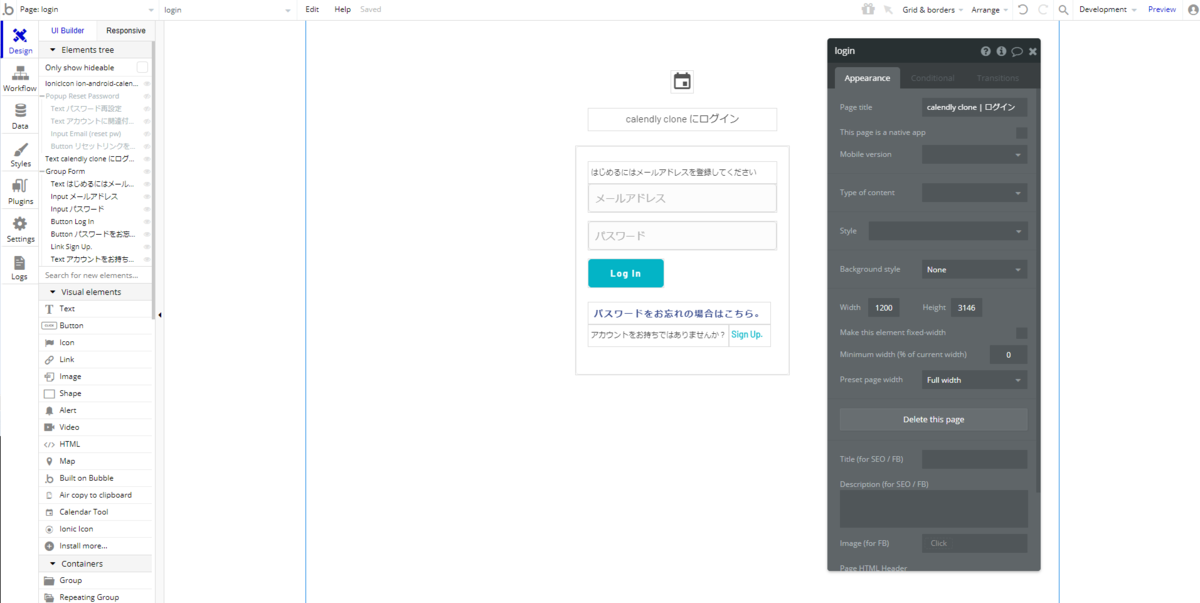The width and height of the screenshot is (1200, 603).
Task: Open the Data section
Action: click(x=20, y=117)
